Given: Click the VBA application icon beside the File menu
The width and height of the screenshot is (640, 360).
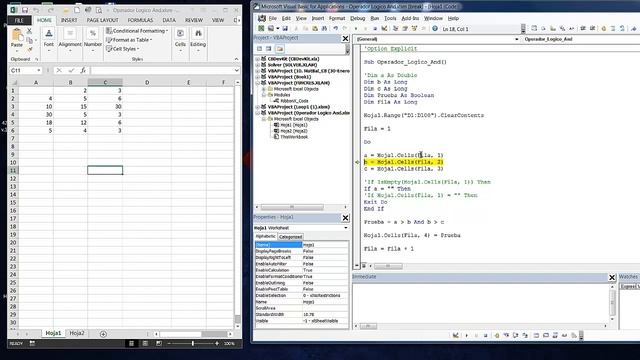Looking at the screenshot, I should pyautogui.click(x=262, y=18).
